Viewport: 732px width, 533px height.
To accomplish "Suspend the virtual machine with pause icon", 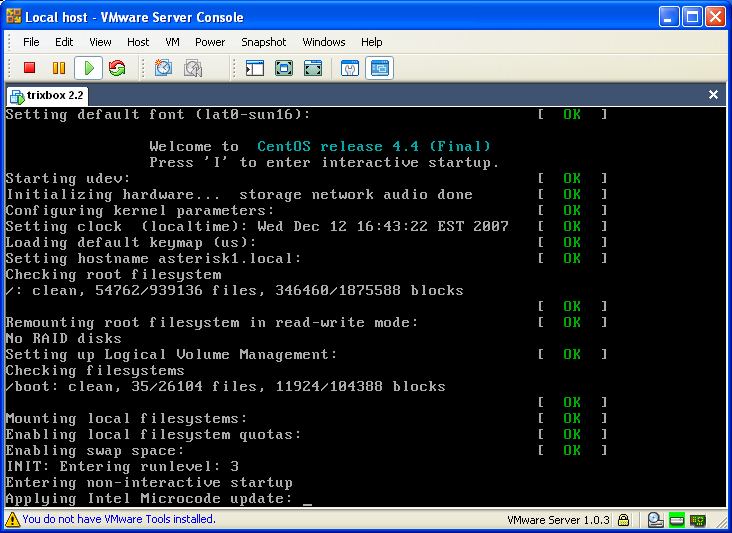I will coord(59,68).
